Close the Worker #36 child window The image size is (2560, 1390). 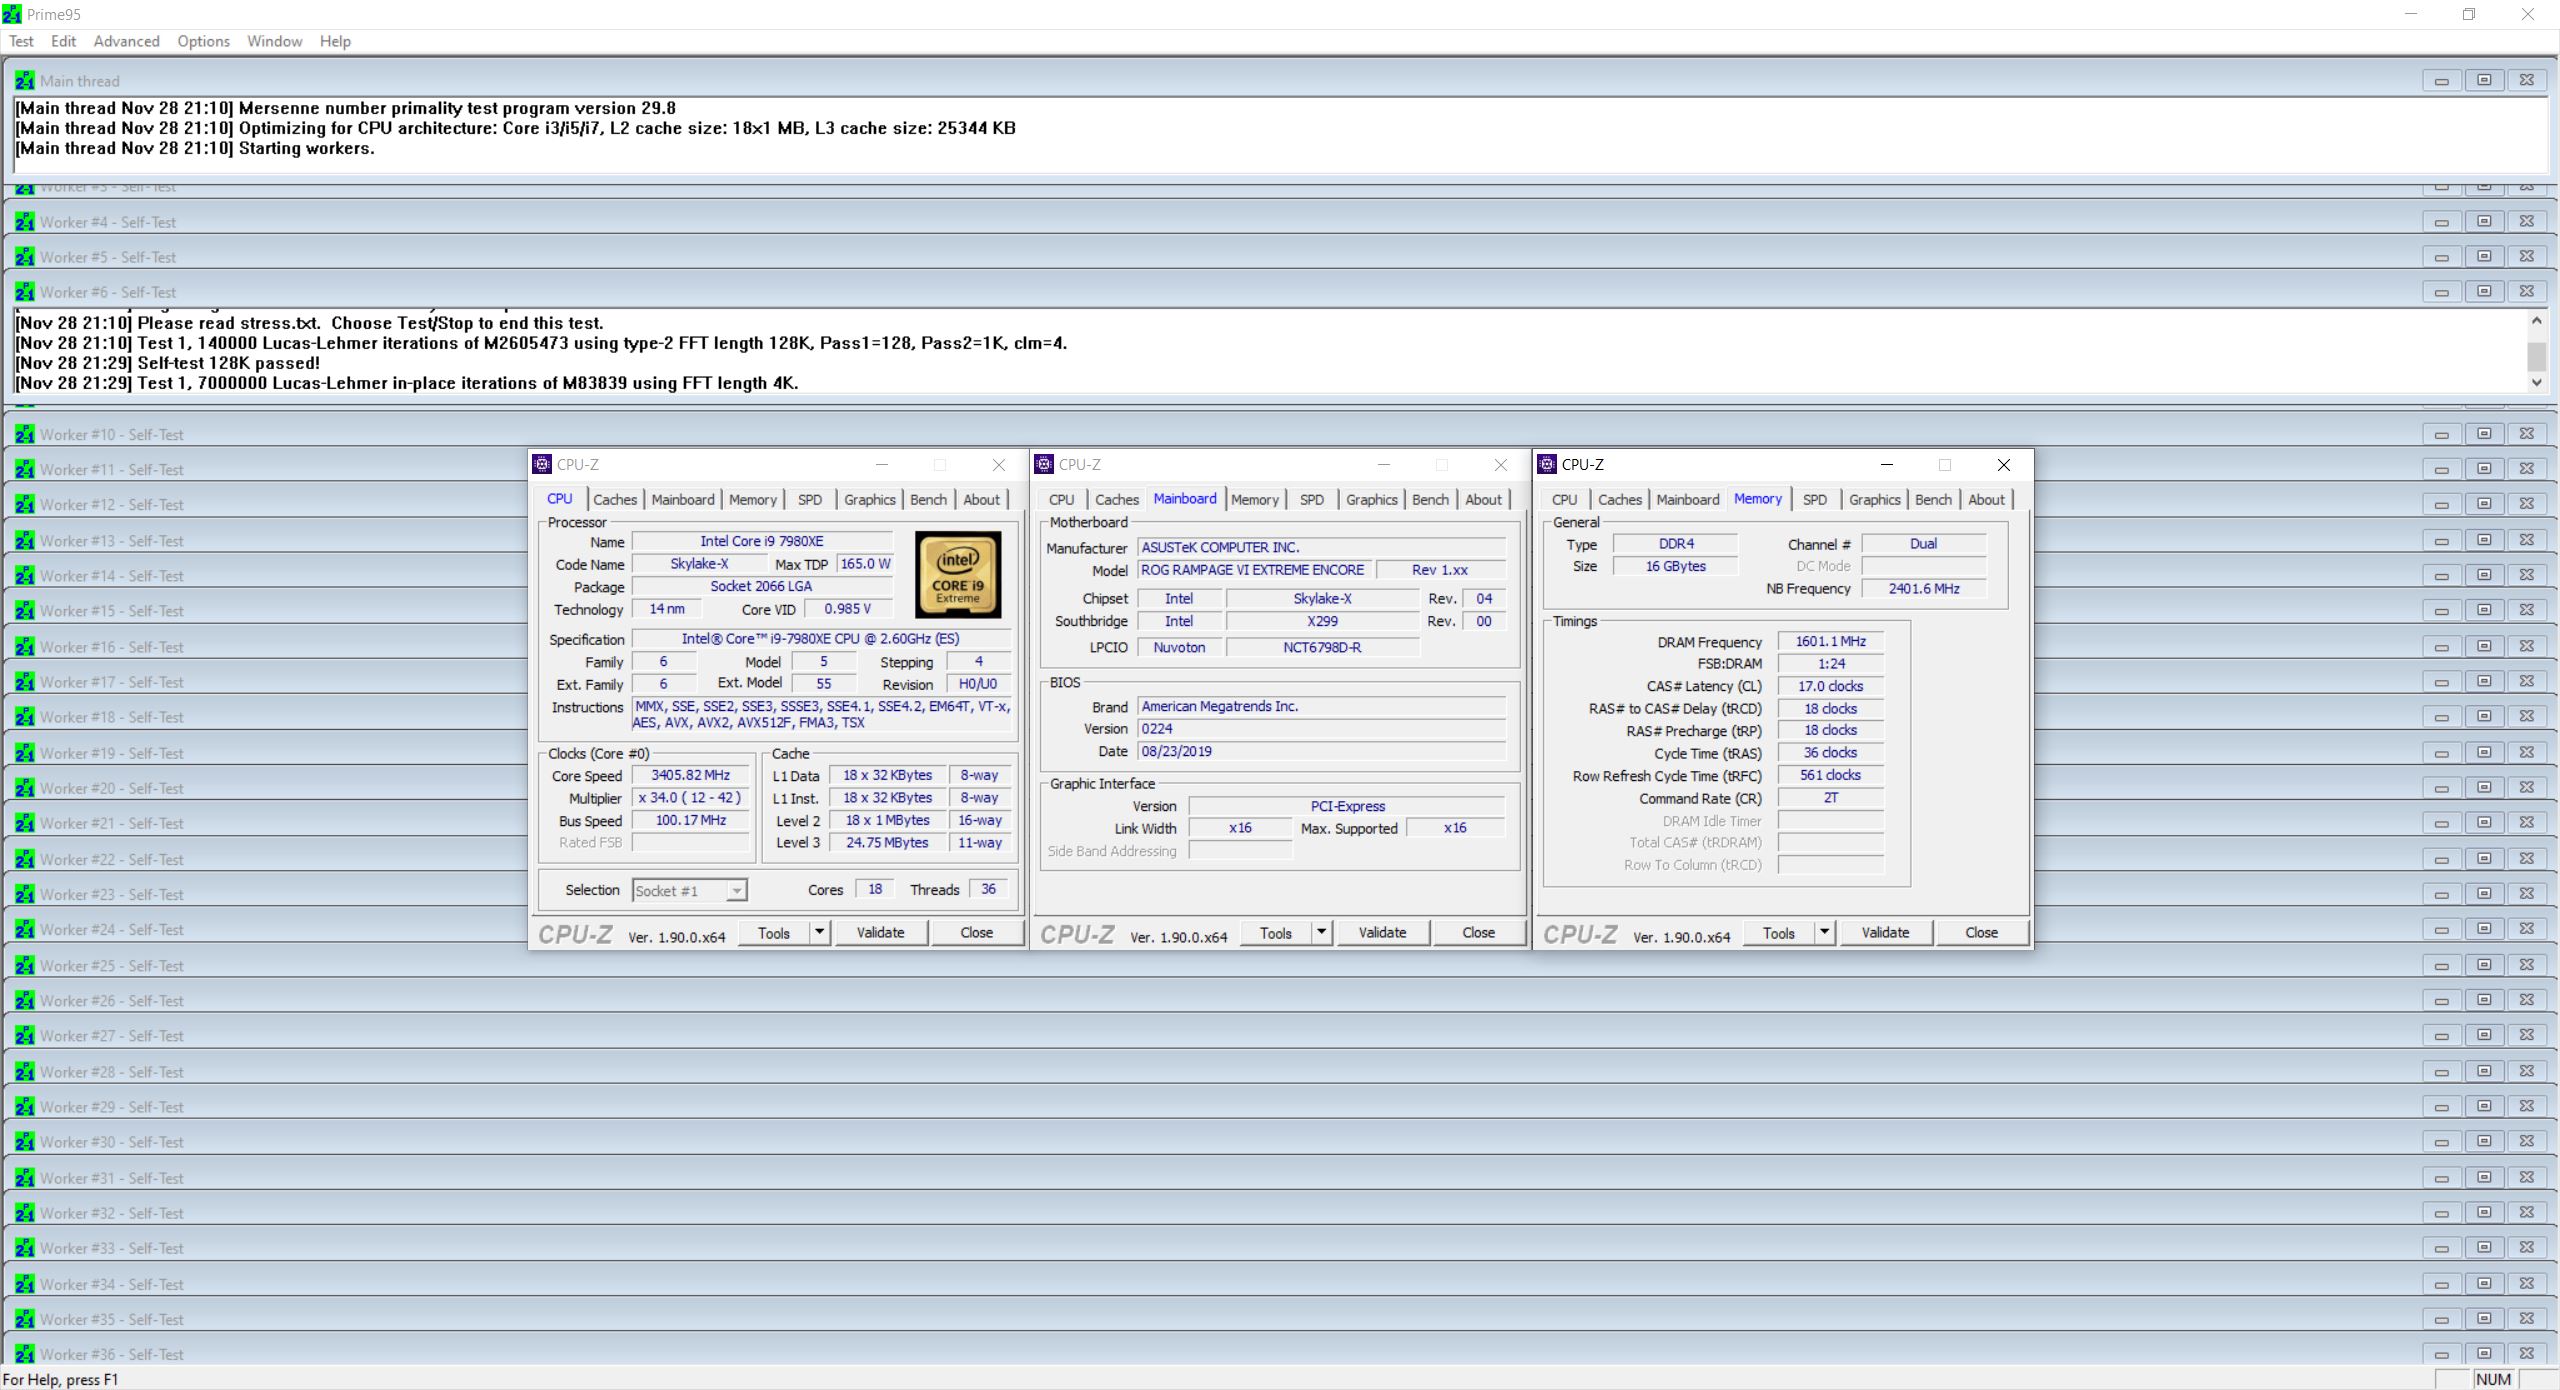coord(2527,1354)
